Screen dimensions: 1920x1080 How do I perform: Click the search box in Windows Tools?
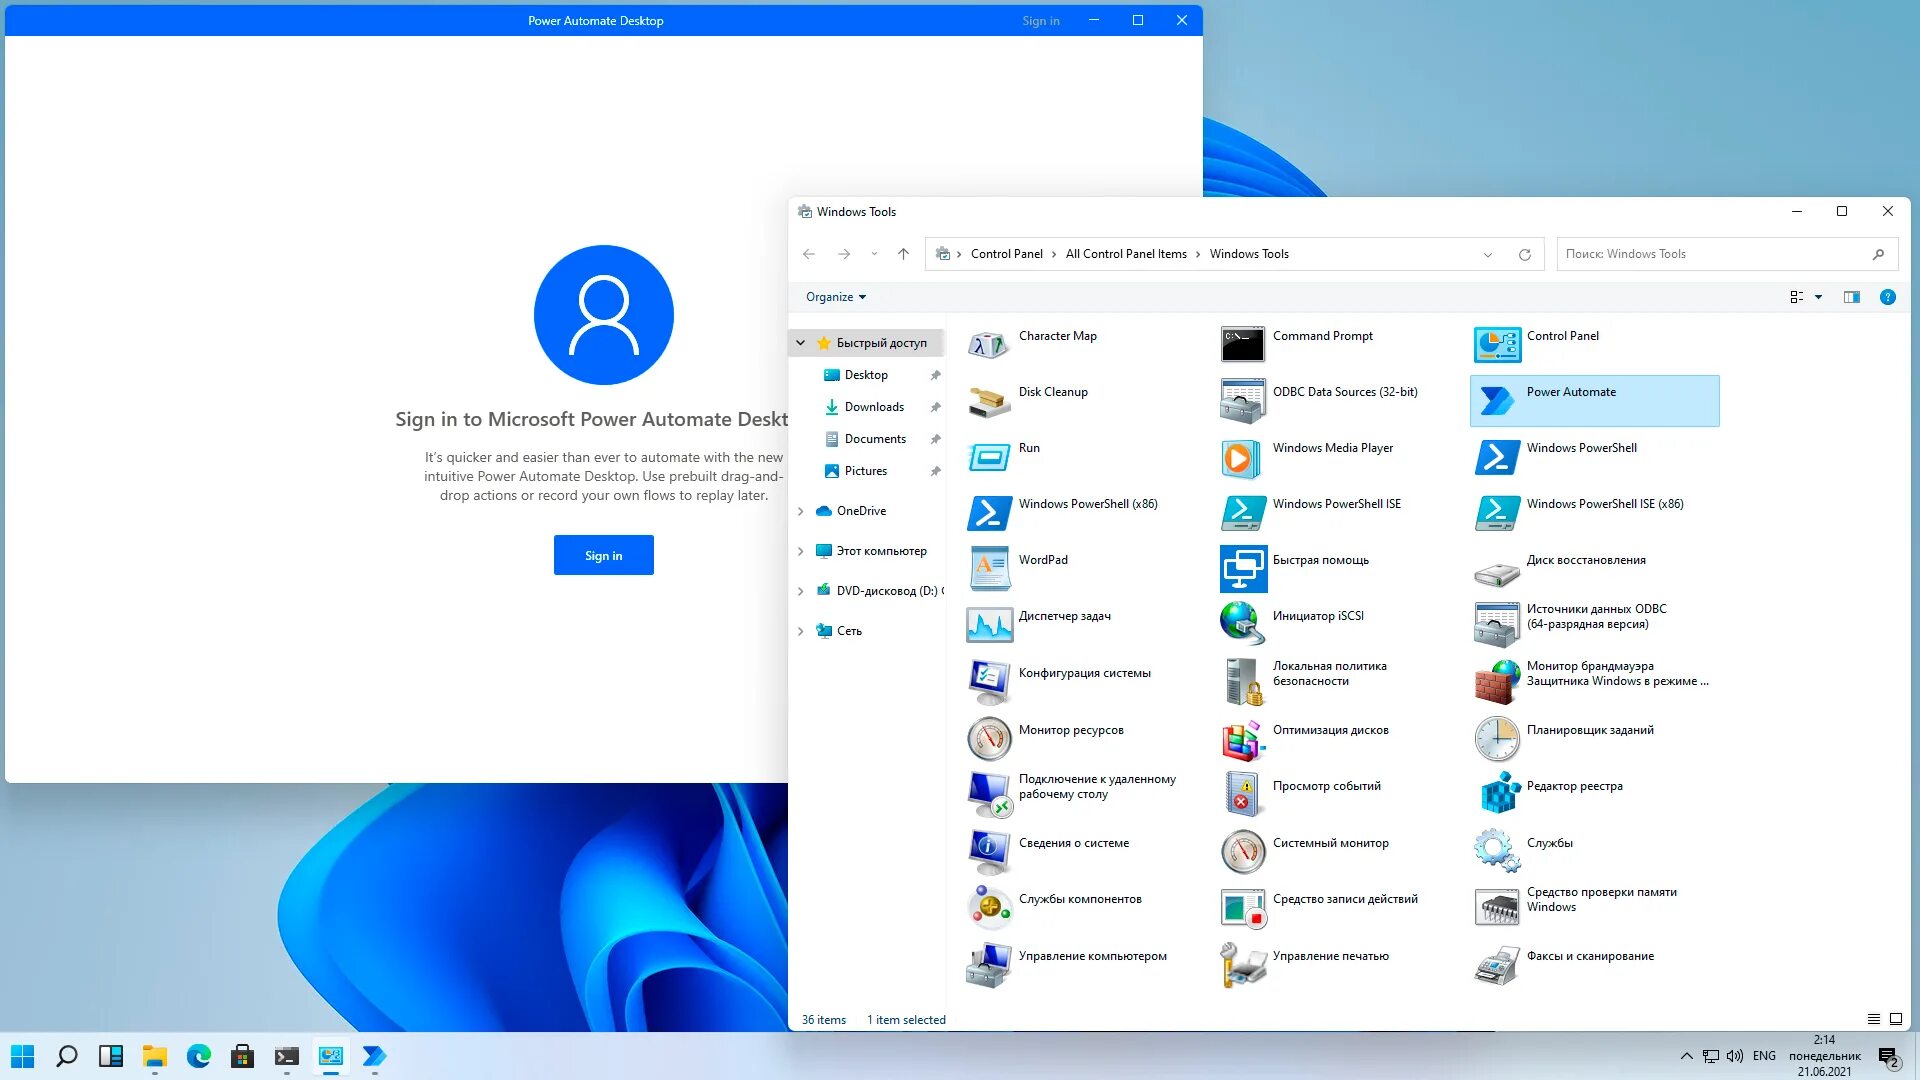point(1714,253)
